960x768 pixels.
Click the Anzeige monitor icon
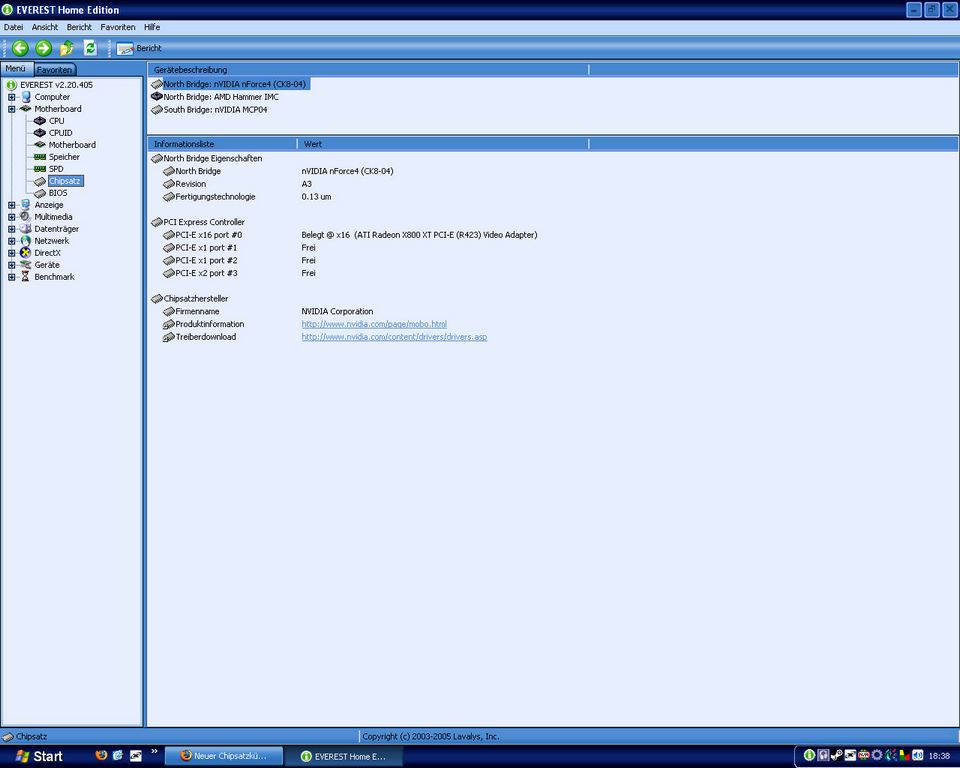(26, 205)
